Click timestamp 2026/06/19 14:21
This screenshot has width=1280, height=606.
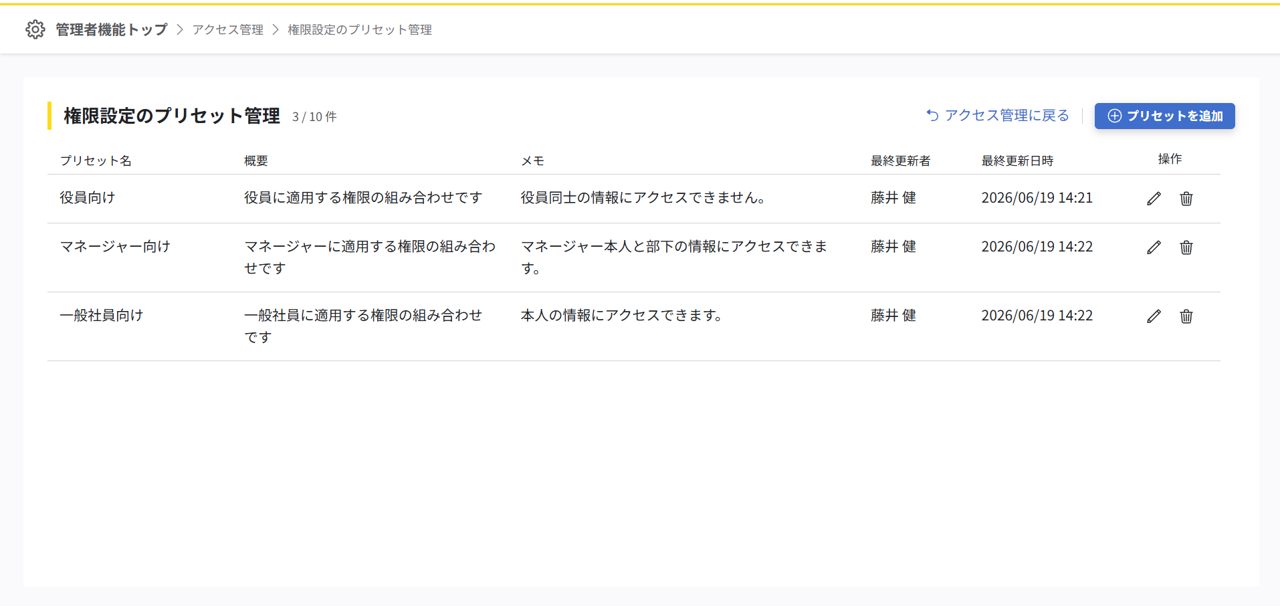click(1037, 198)
